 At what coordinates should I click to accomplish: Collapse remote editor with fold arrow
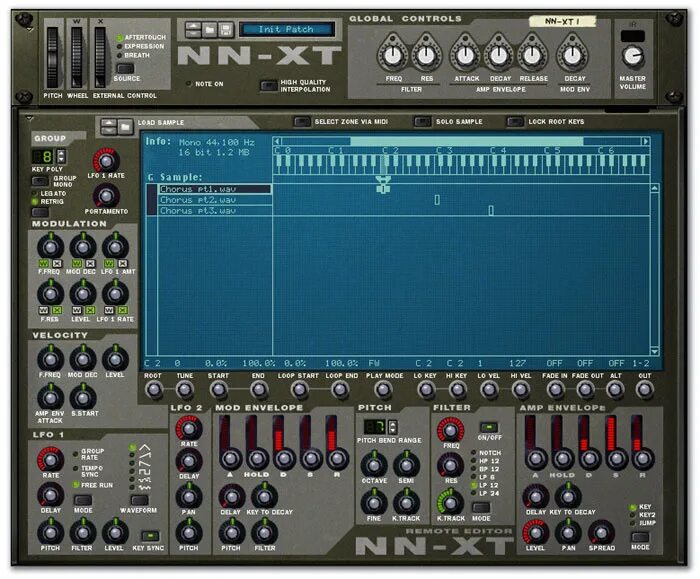point(29,119)
